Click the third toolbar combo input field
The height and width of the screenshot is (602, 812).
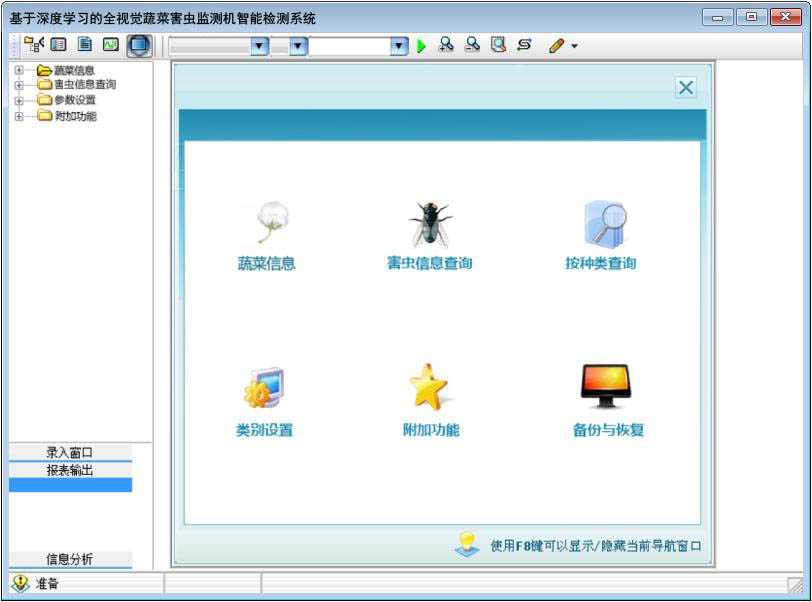pyautogui.click(x=350, y=46)
